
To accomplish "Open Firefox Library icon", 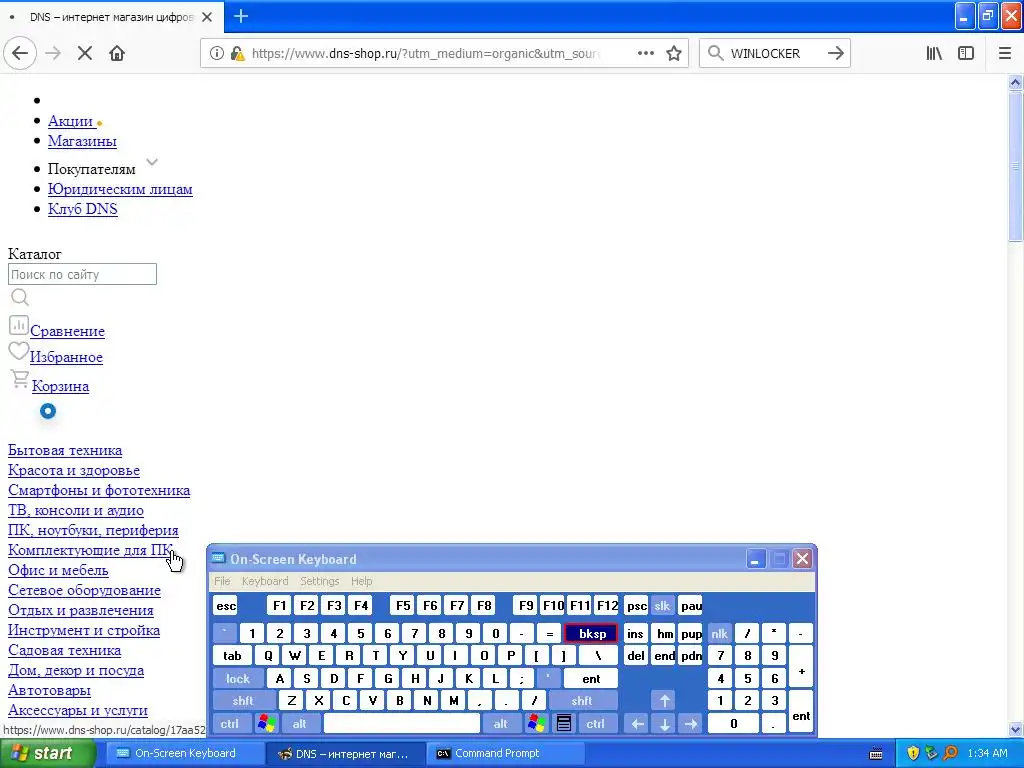I will tap(934, 54).
